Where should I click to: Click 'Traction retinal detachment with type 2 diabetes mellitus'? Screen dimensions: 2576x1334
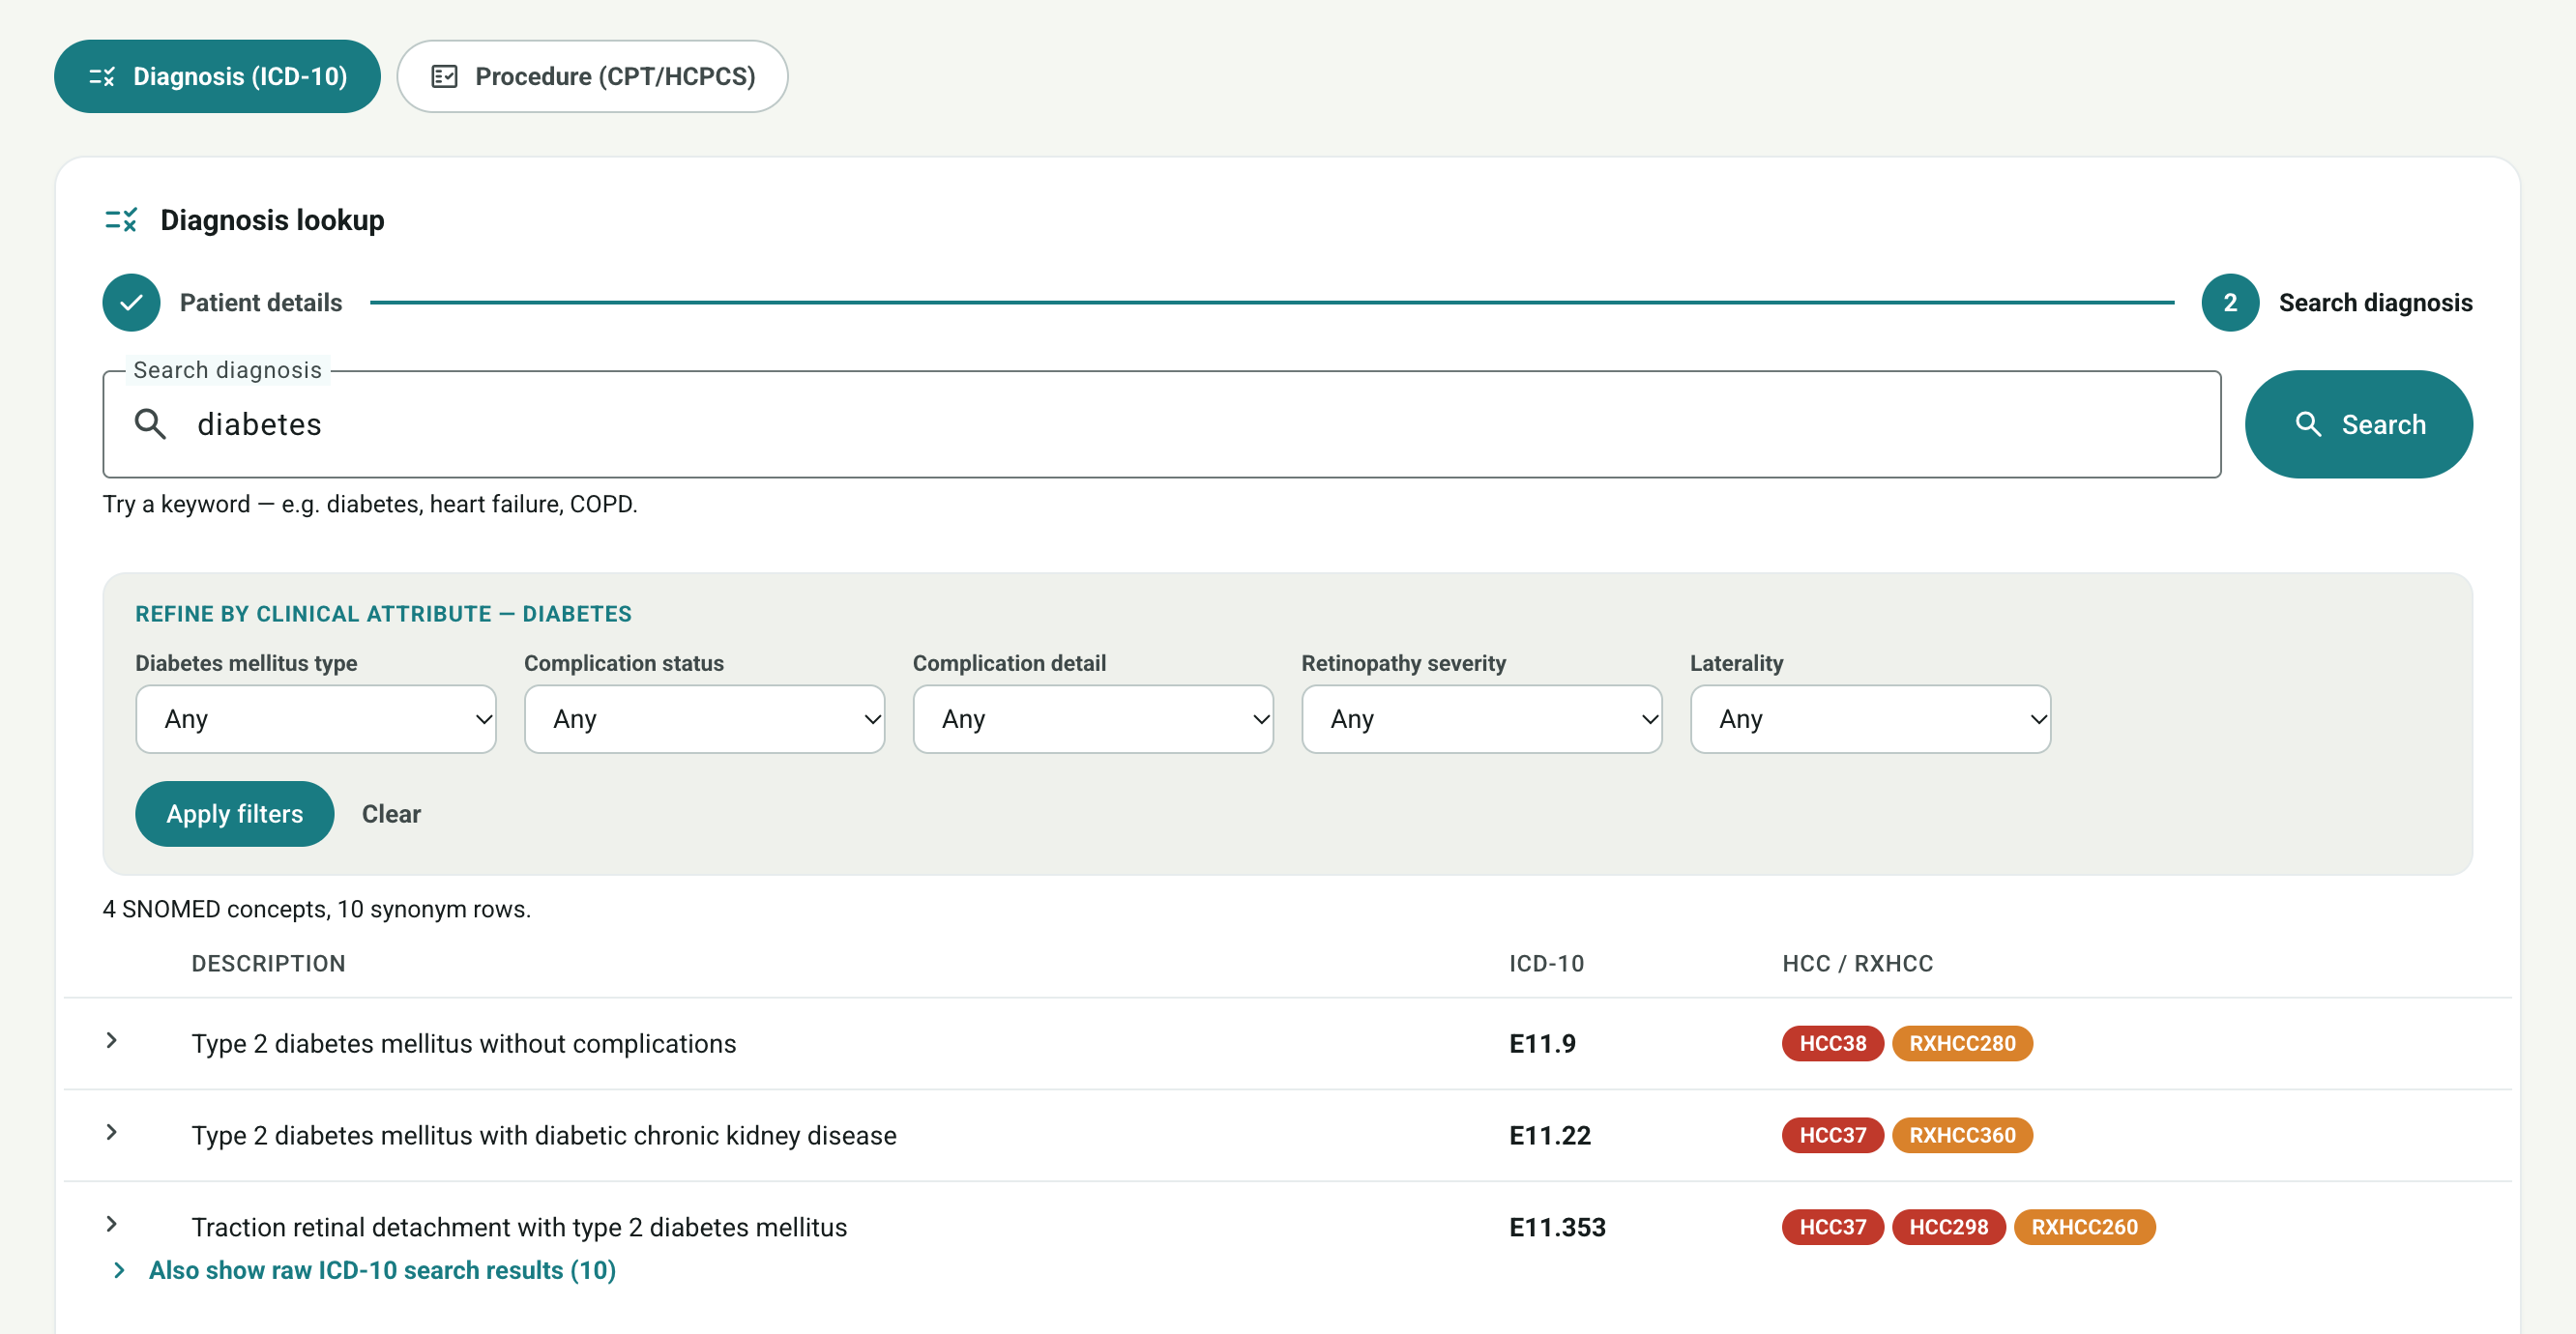coord(519,1228)
